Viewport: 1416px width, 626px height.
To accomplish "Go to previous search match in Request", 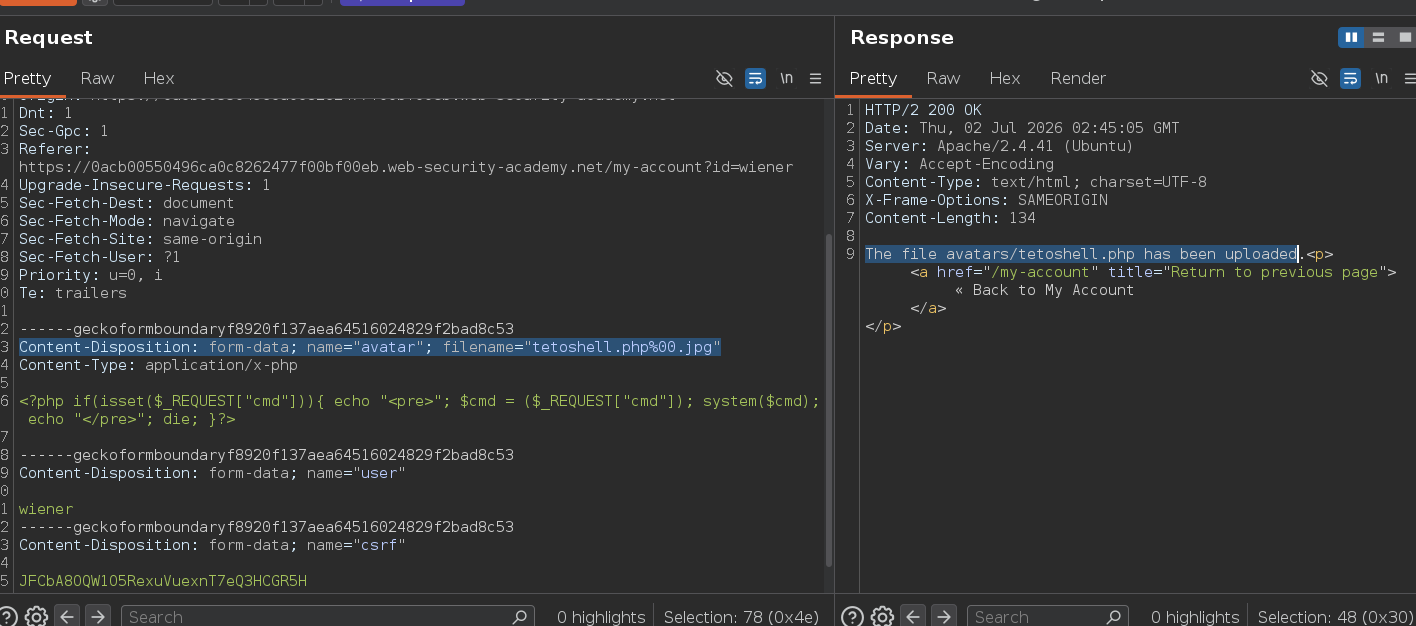I will pos(67,616).
